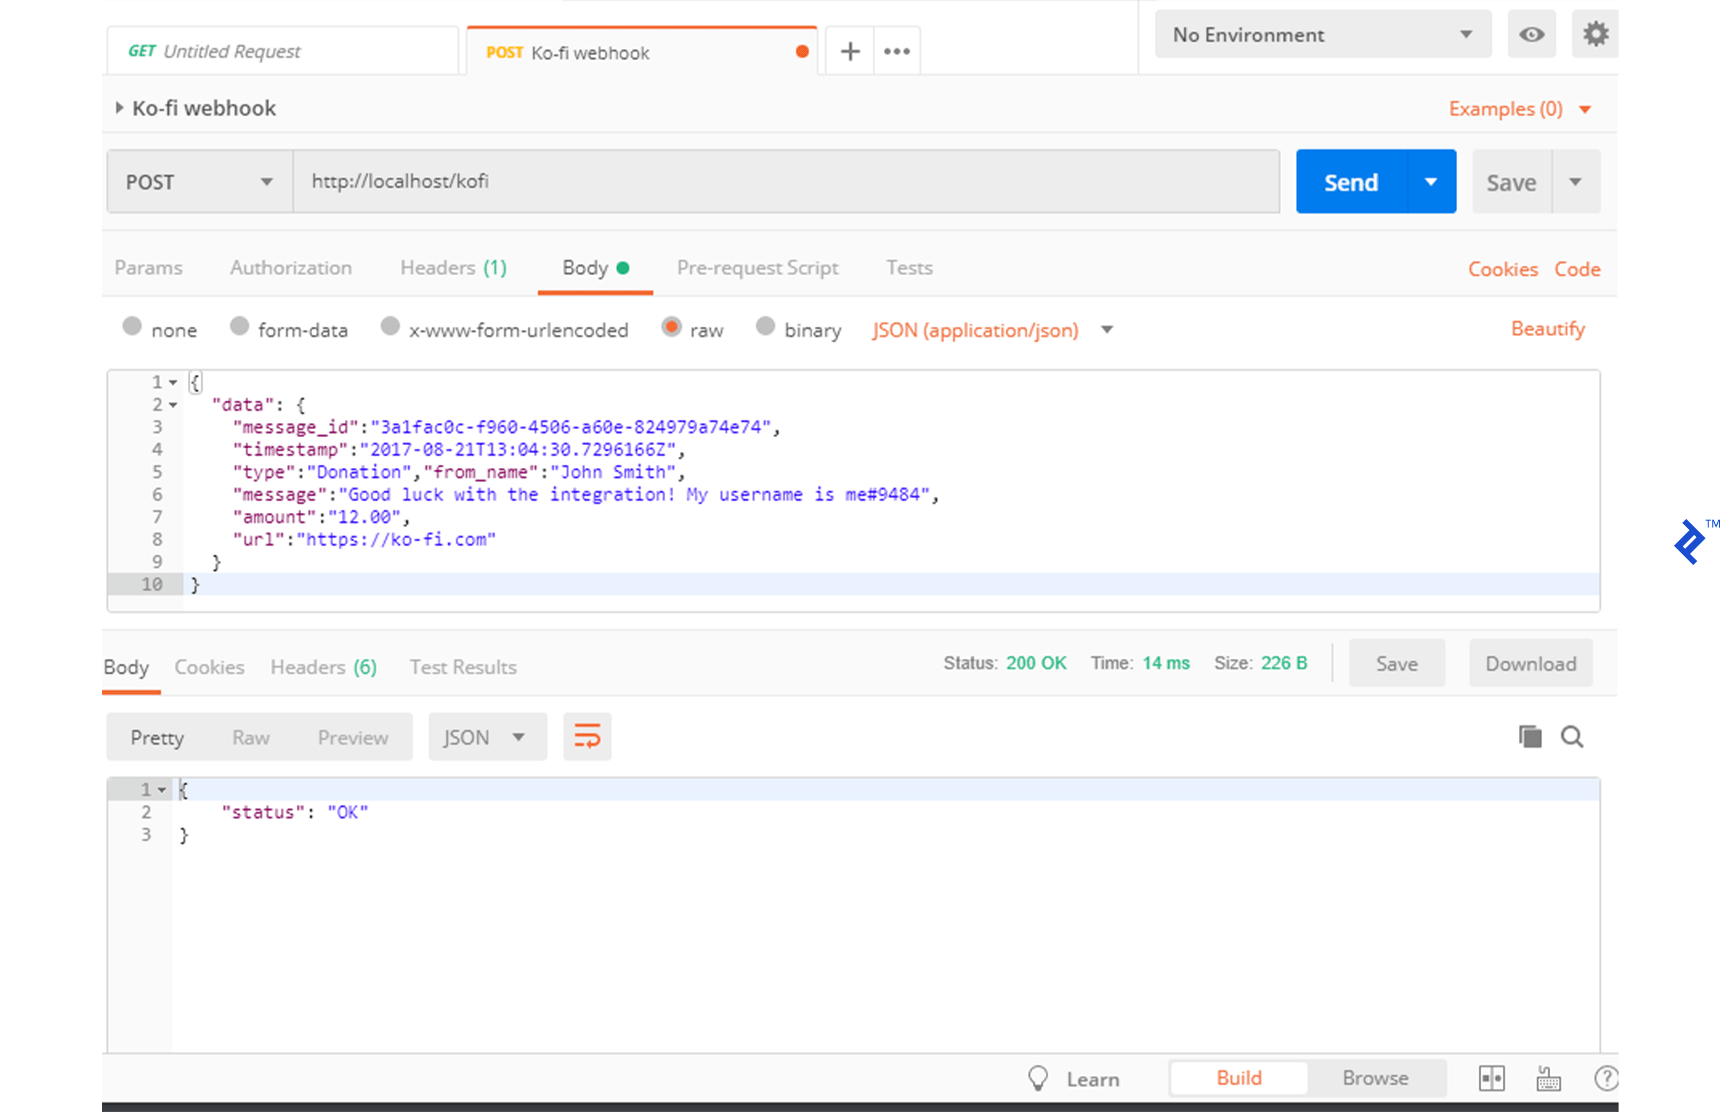Open the No Environment dropdown
The width and height of the screenshot is (1720, 1112).
point(1322,34)
